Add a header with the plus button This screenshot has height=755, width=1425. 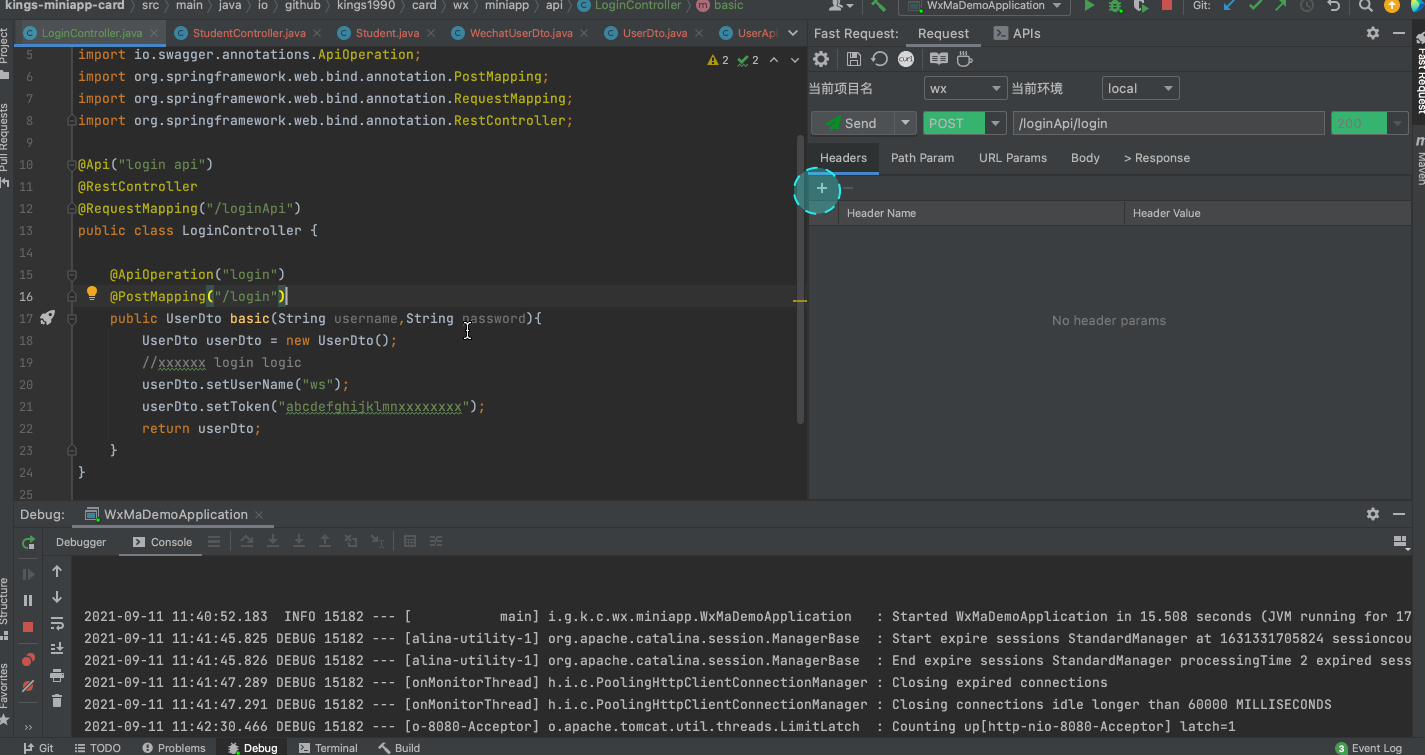pos(822,188)
